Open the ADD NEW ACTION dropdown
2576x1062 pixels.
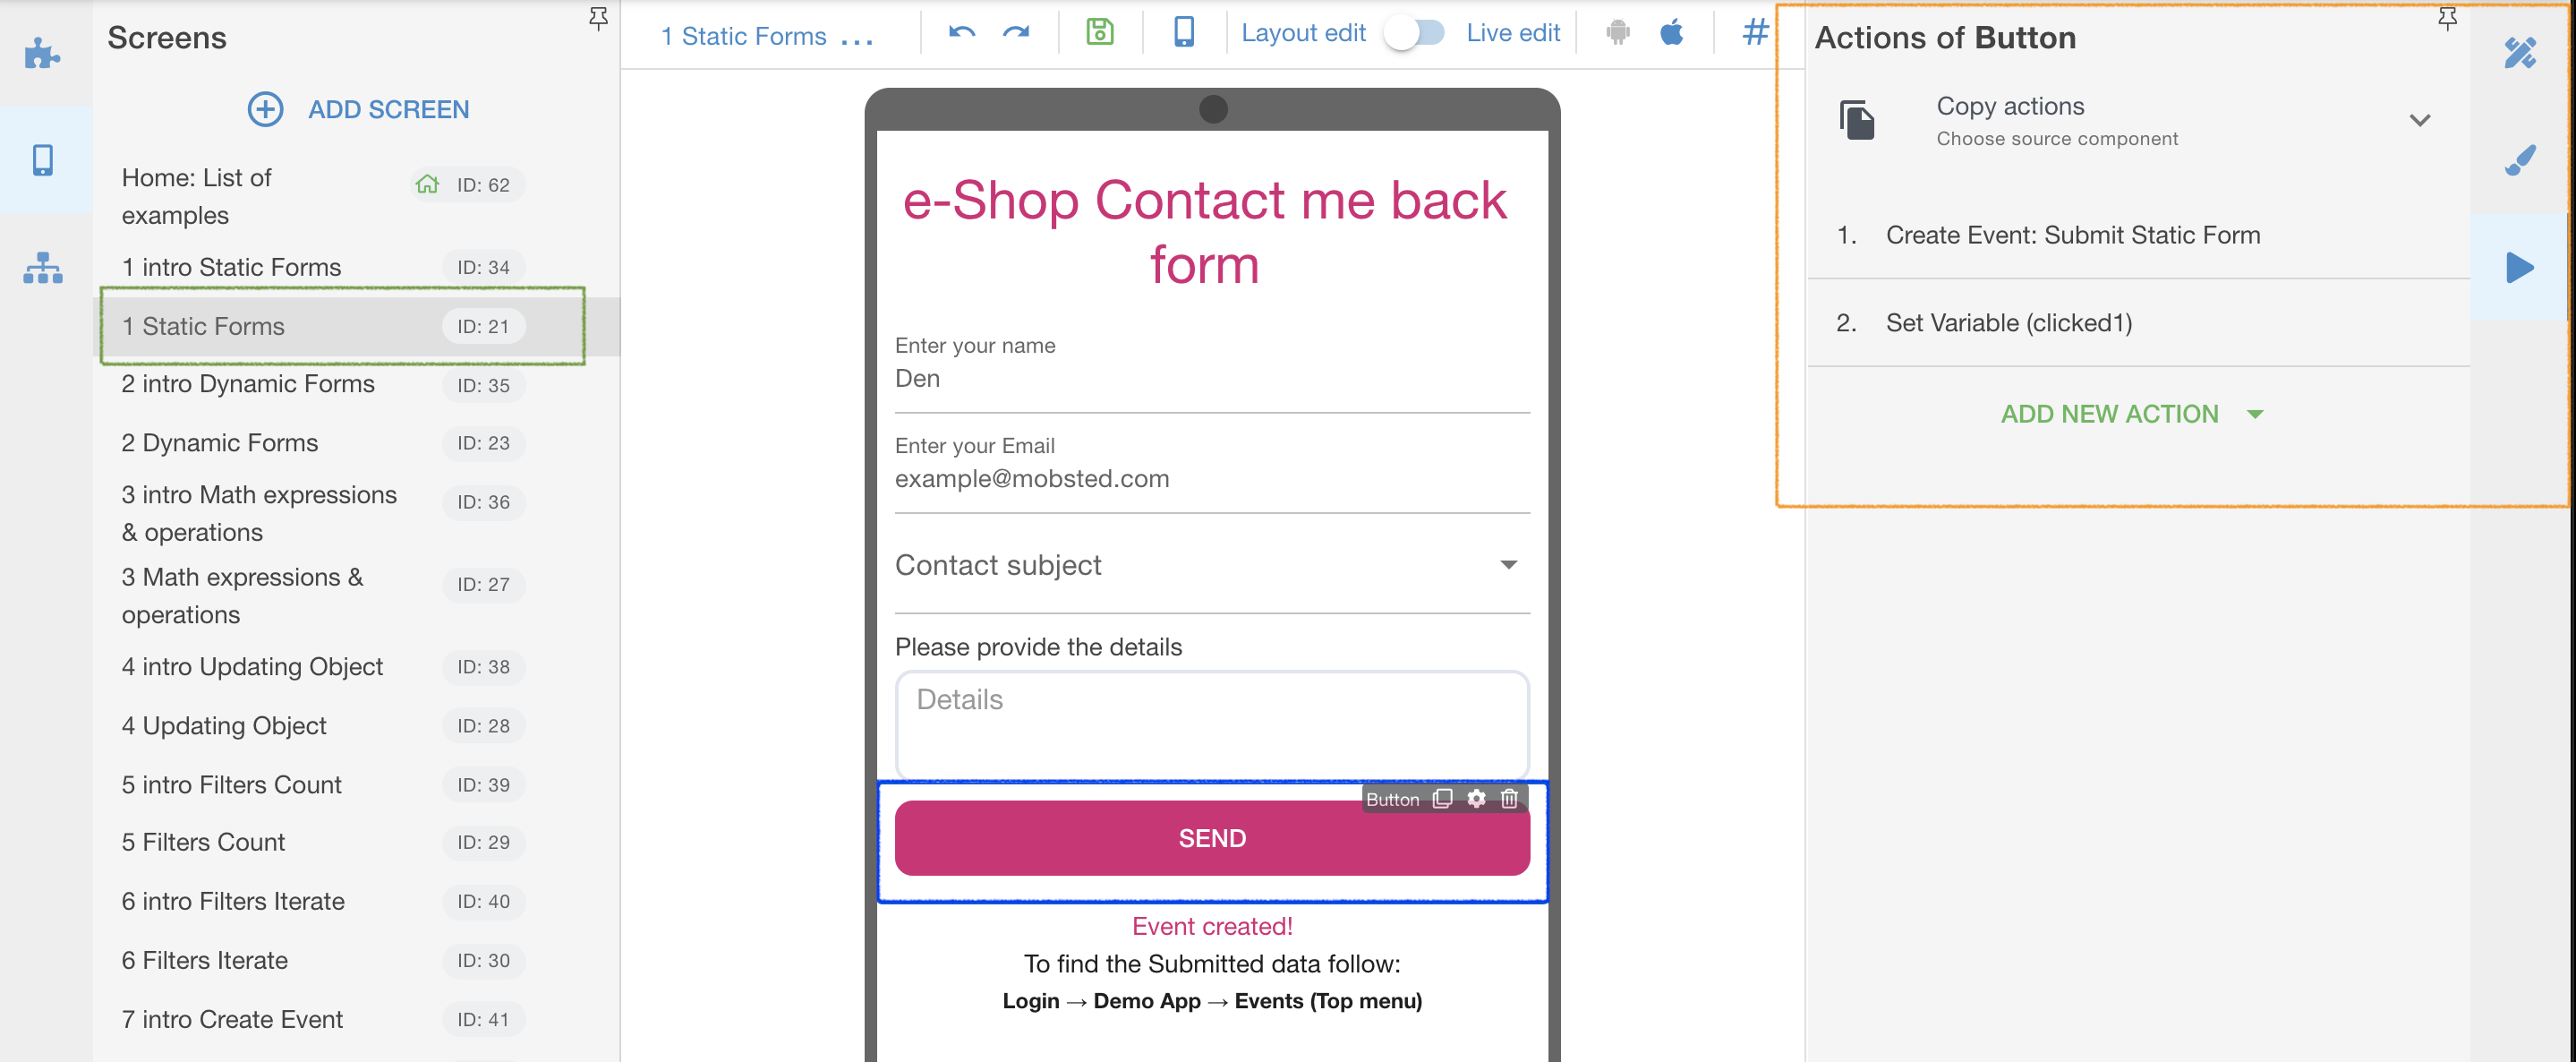click(2131, 413)
